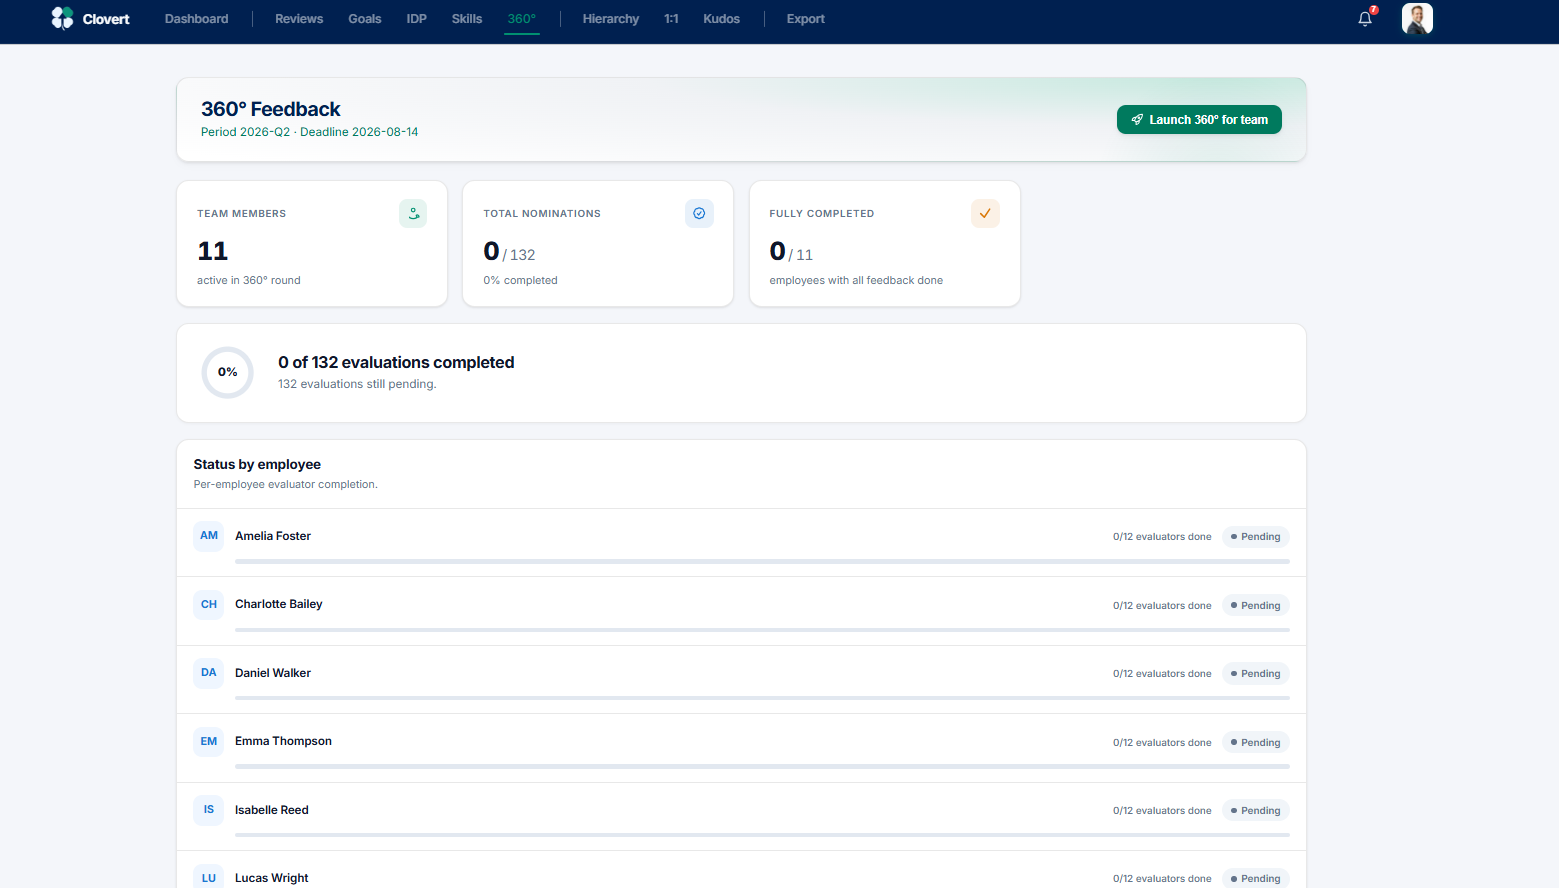Select the 360° tab

522,19
